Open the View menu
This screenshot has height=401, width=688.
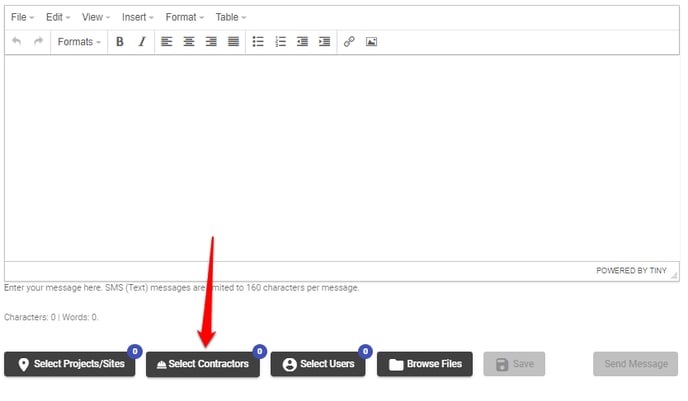pyautogui.click(x=95, y=17)
